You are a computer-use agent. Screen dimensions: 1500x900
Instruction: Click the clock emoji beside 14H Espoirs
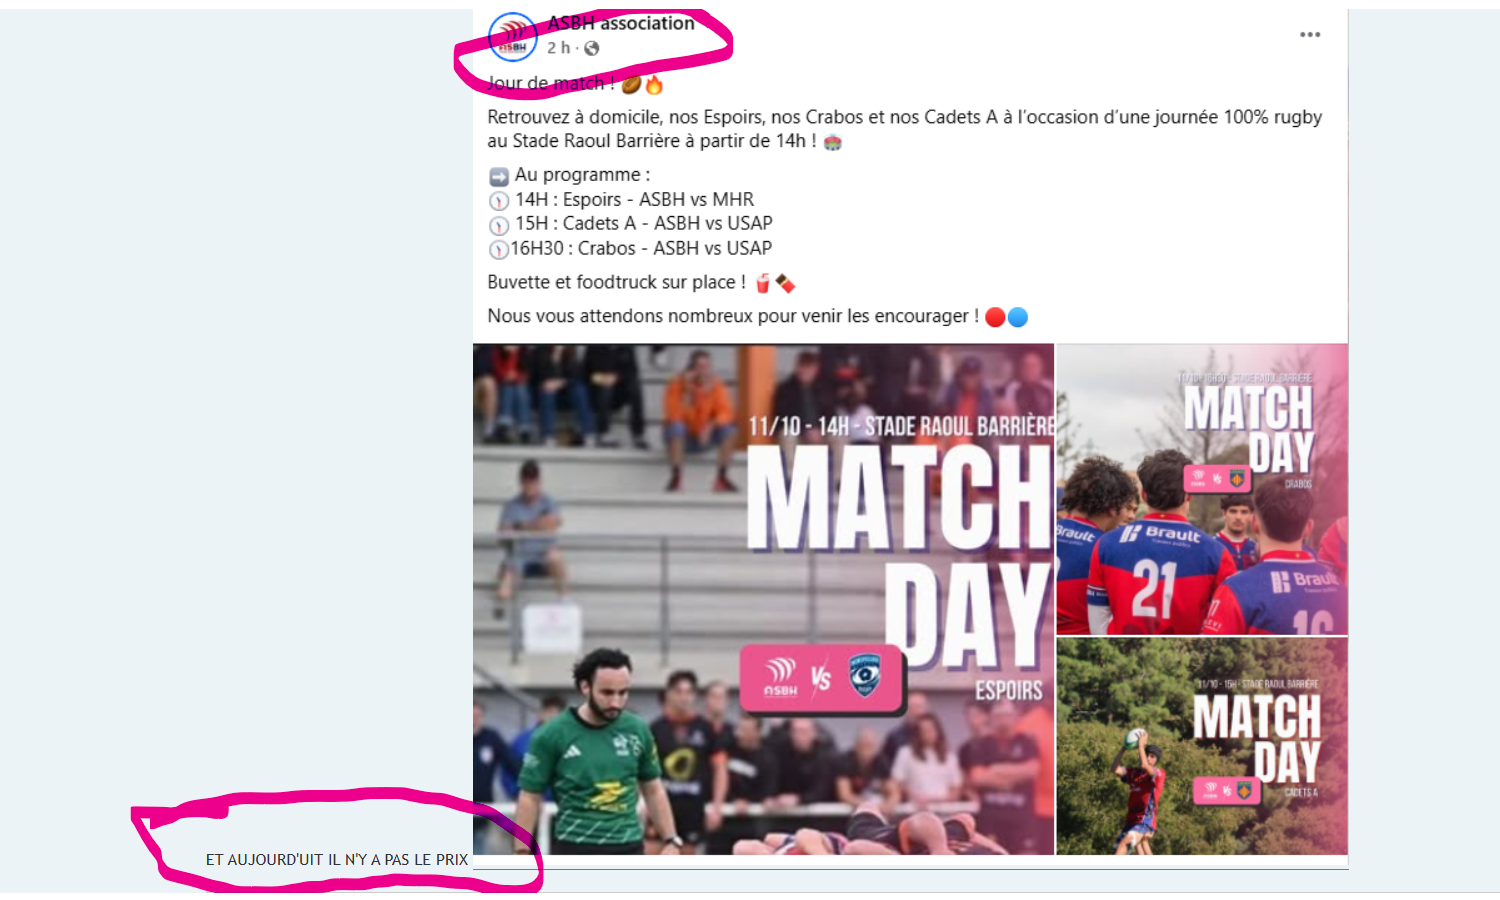(x=499, y=201)
